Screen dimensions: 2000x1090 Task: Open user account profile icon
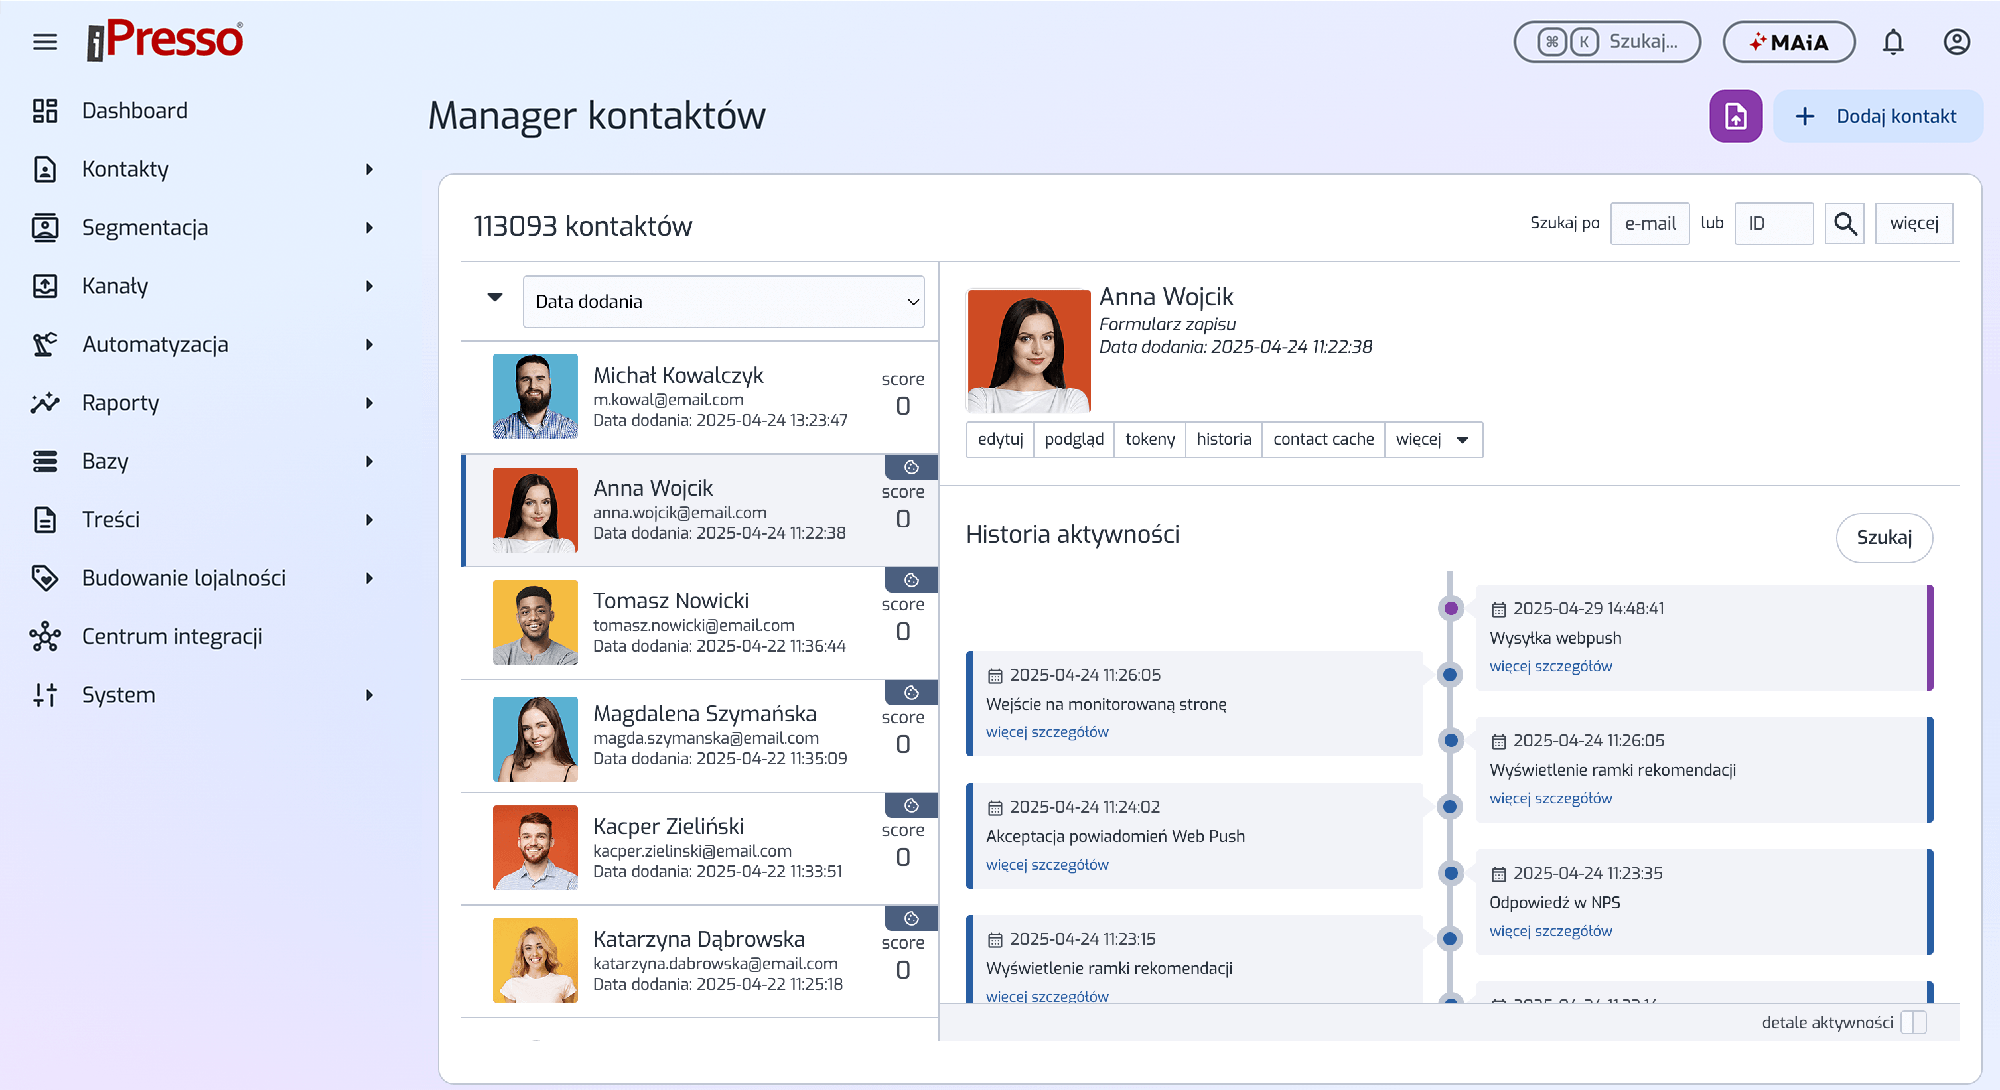point(1957,42)
